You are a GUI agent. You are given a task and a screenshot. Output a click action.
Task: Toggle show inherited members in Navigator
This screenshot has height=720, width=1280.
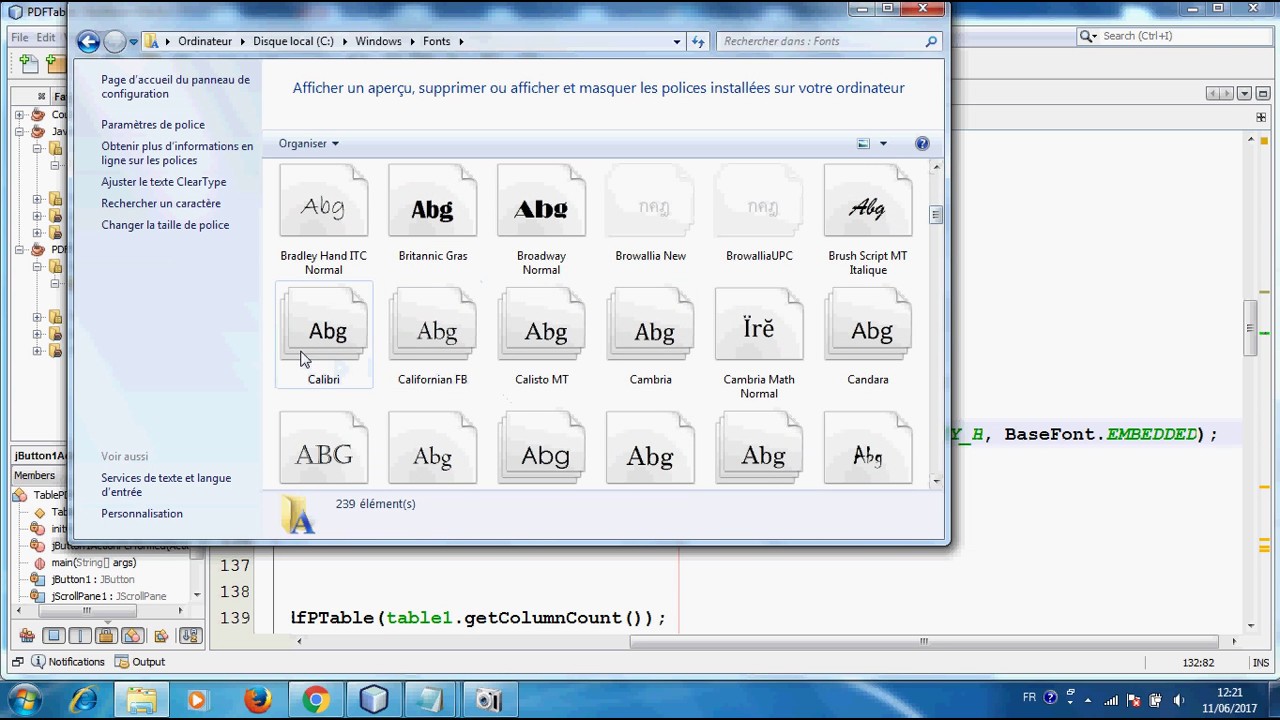pos(27,635)
